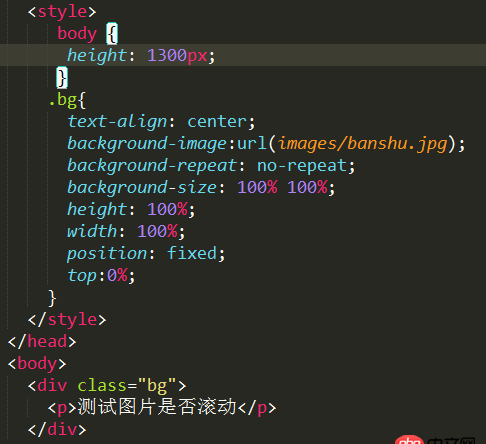
Task: Select the body selector in CSS
Action: click(x=77, y=33)
